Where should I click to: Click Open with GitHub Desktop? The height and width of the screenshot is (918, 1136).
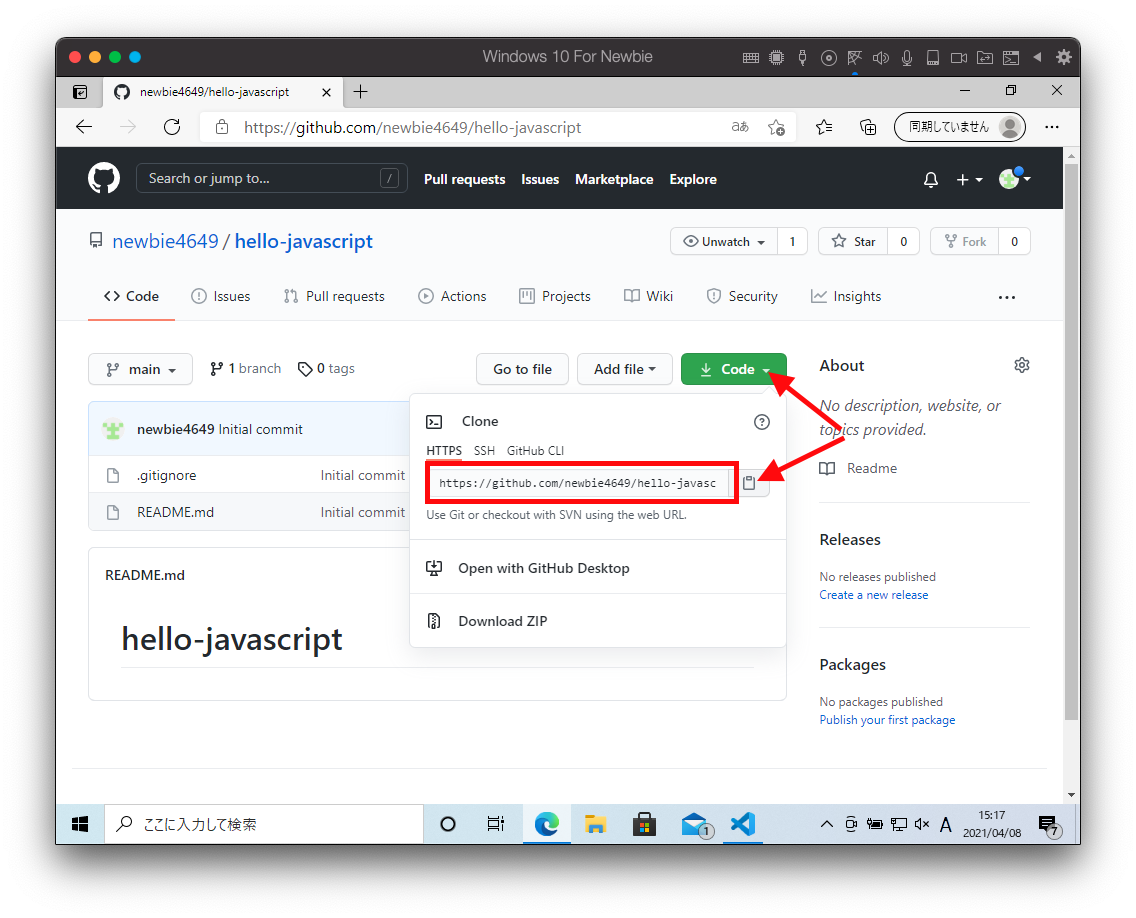[x=598, y=568]
